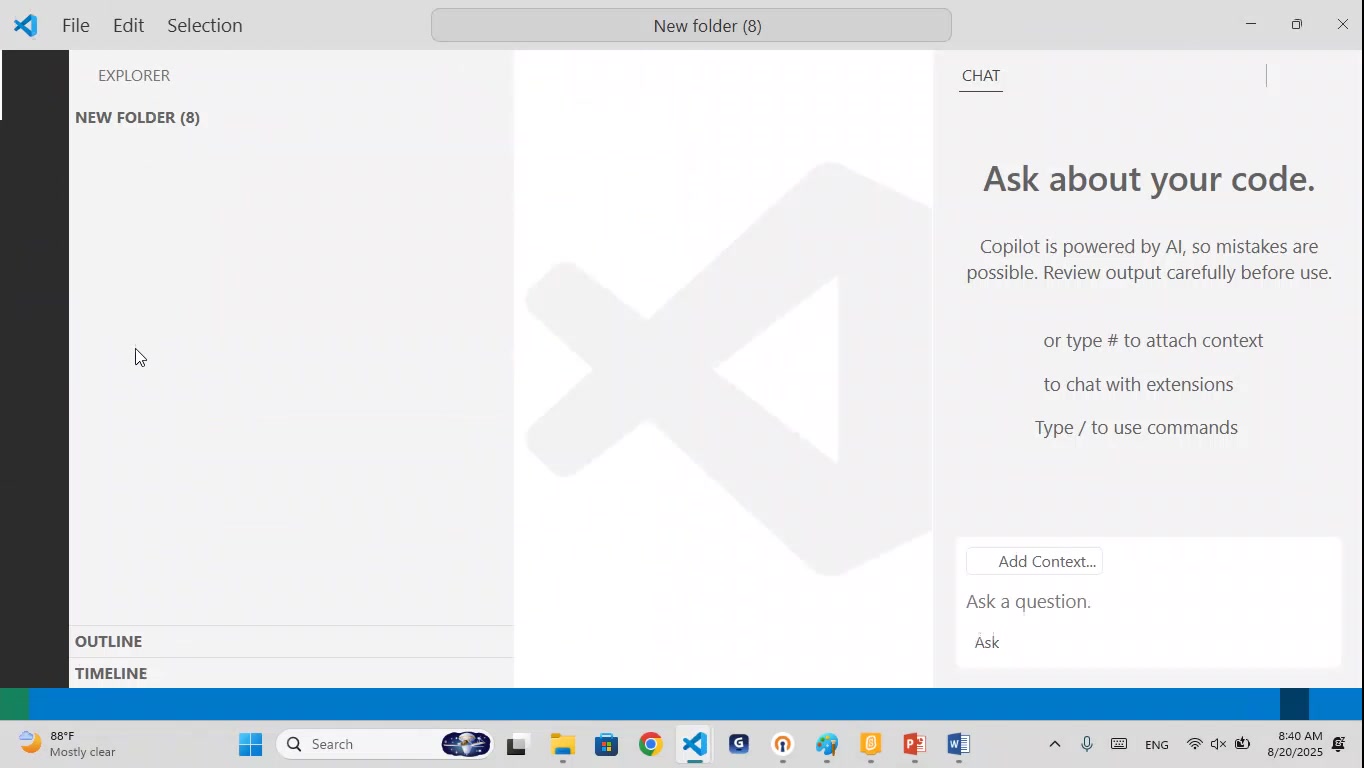Open the Edit menu
The image size is (1364, 768).
coord(128,25)
